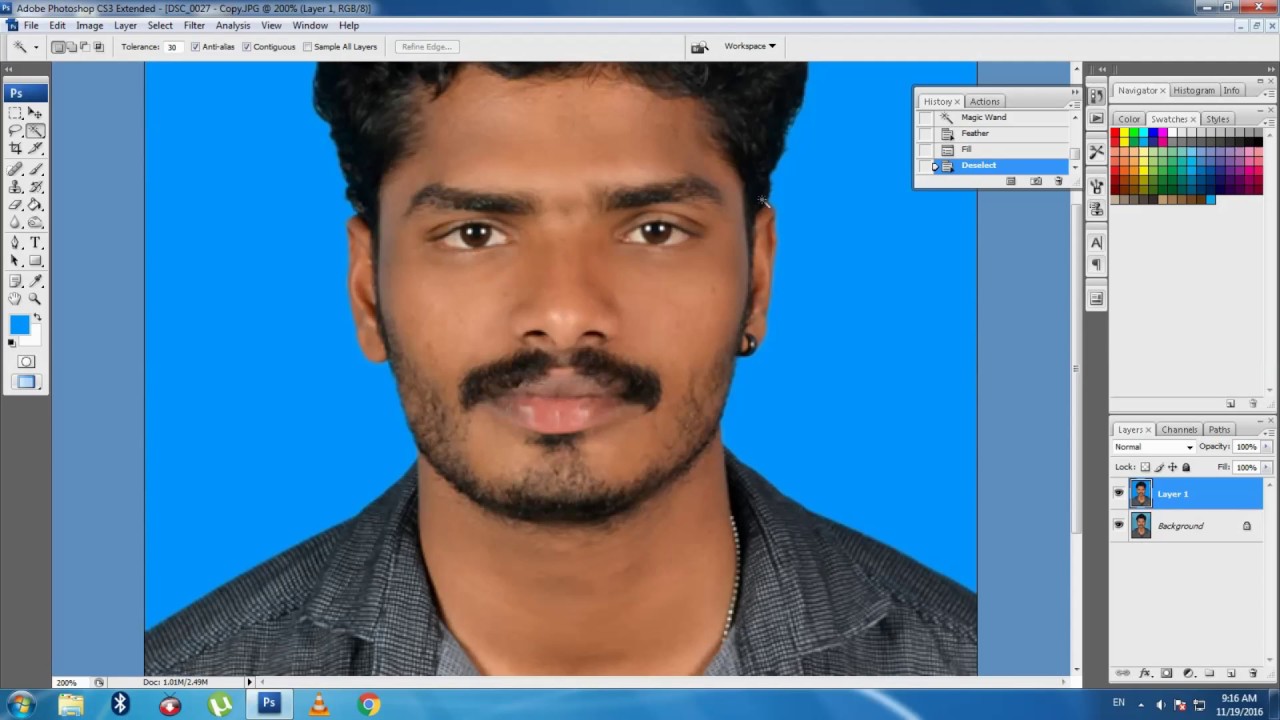Select the History Brush tool

pos(35,187)
